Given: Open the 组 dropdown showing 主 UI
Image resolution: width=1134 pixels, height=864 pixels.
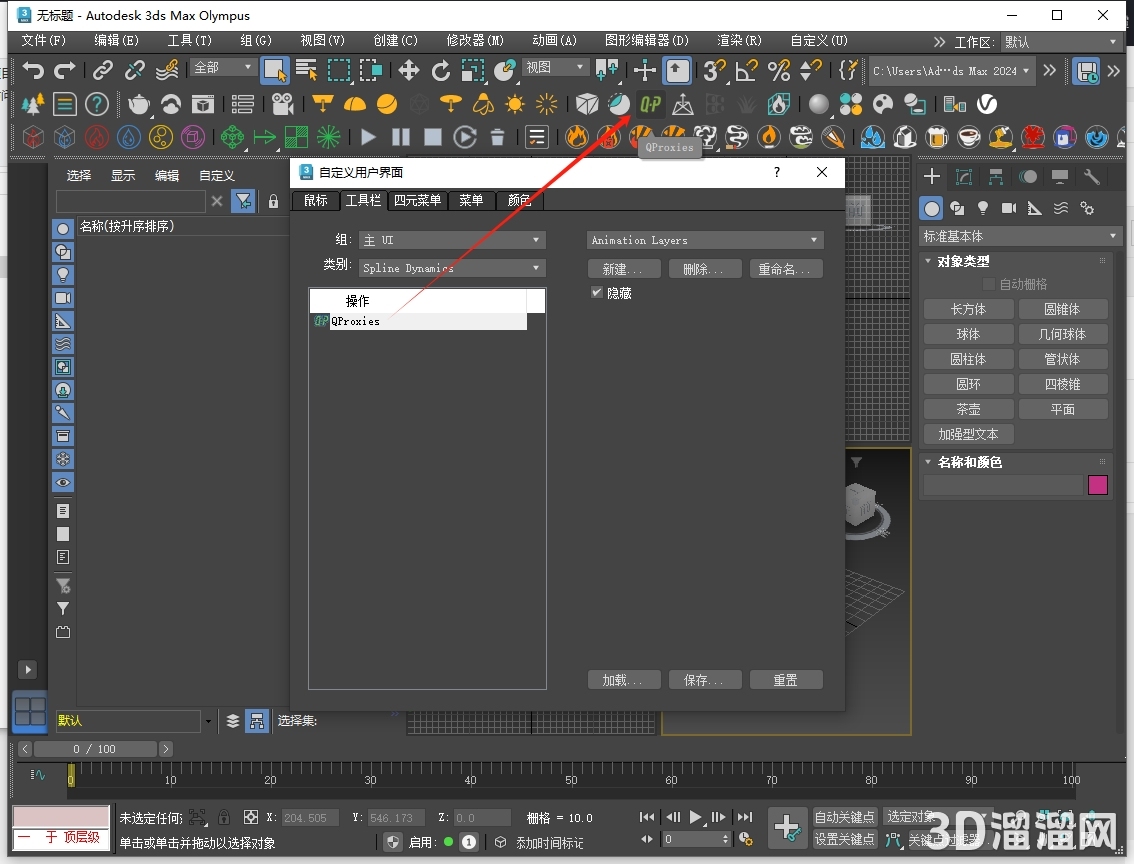Looking at the screenshot, I should 452,240.
